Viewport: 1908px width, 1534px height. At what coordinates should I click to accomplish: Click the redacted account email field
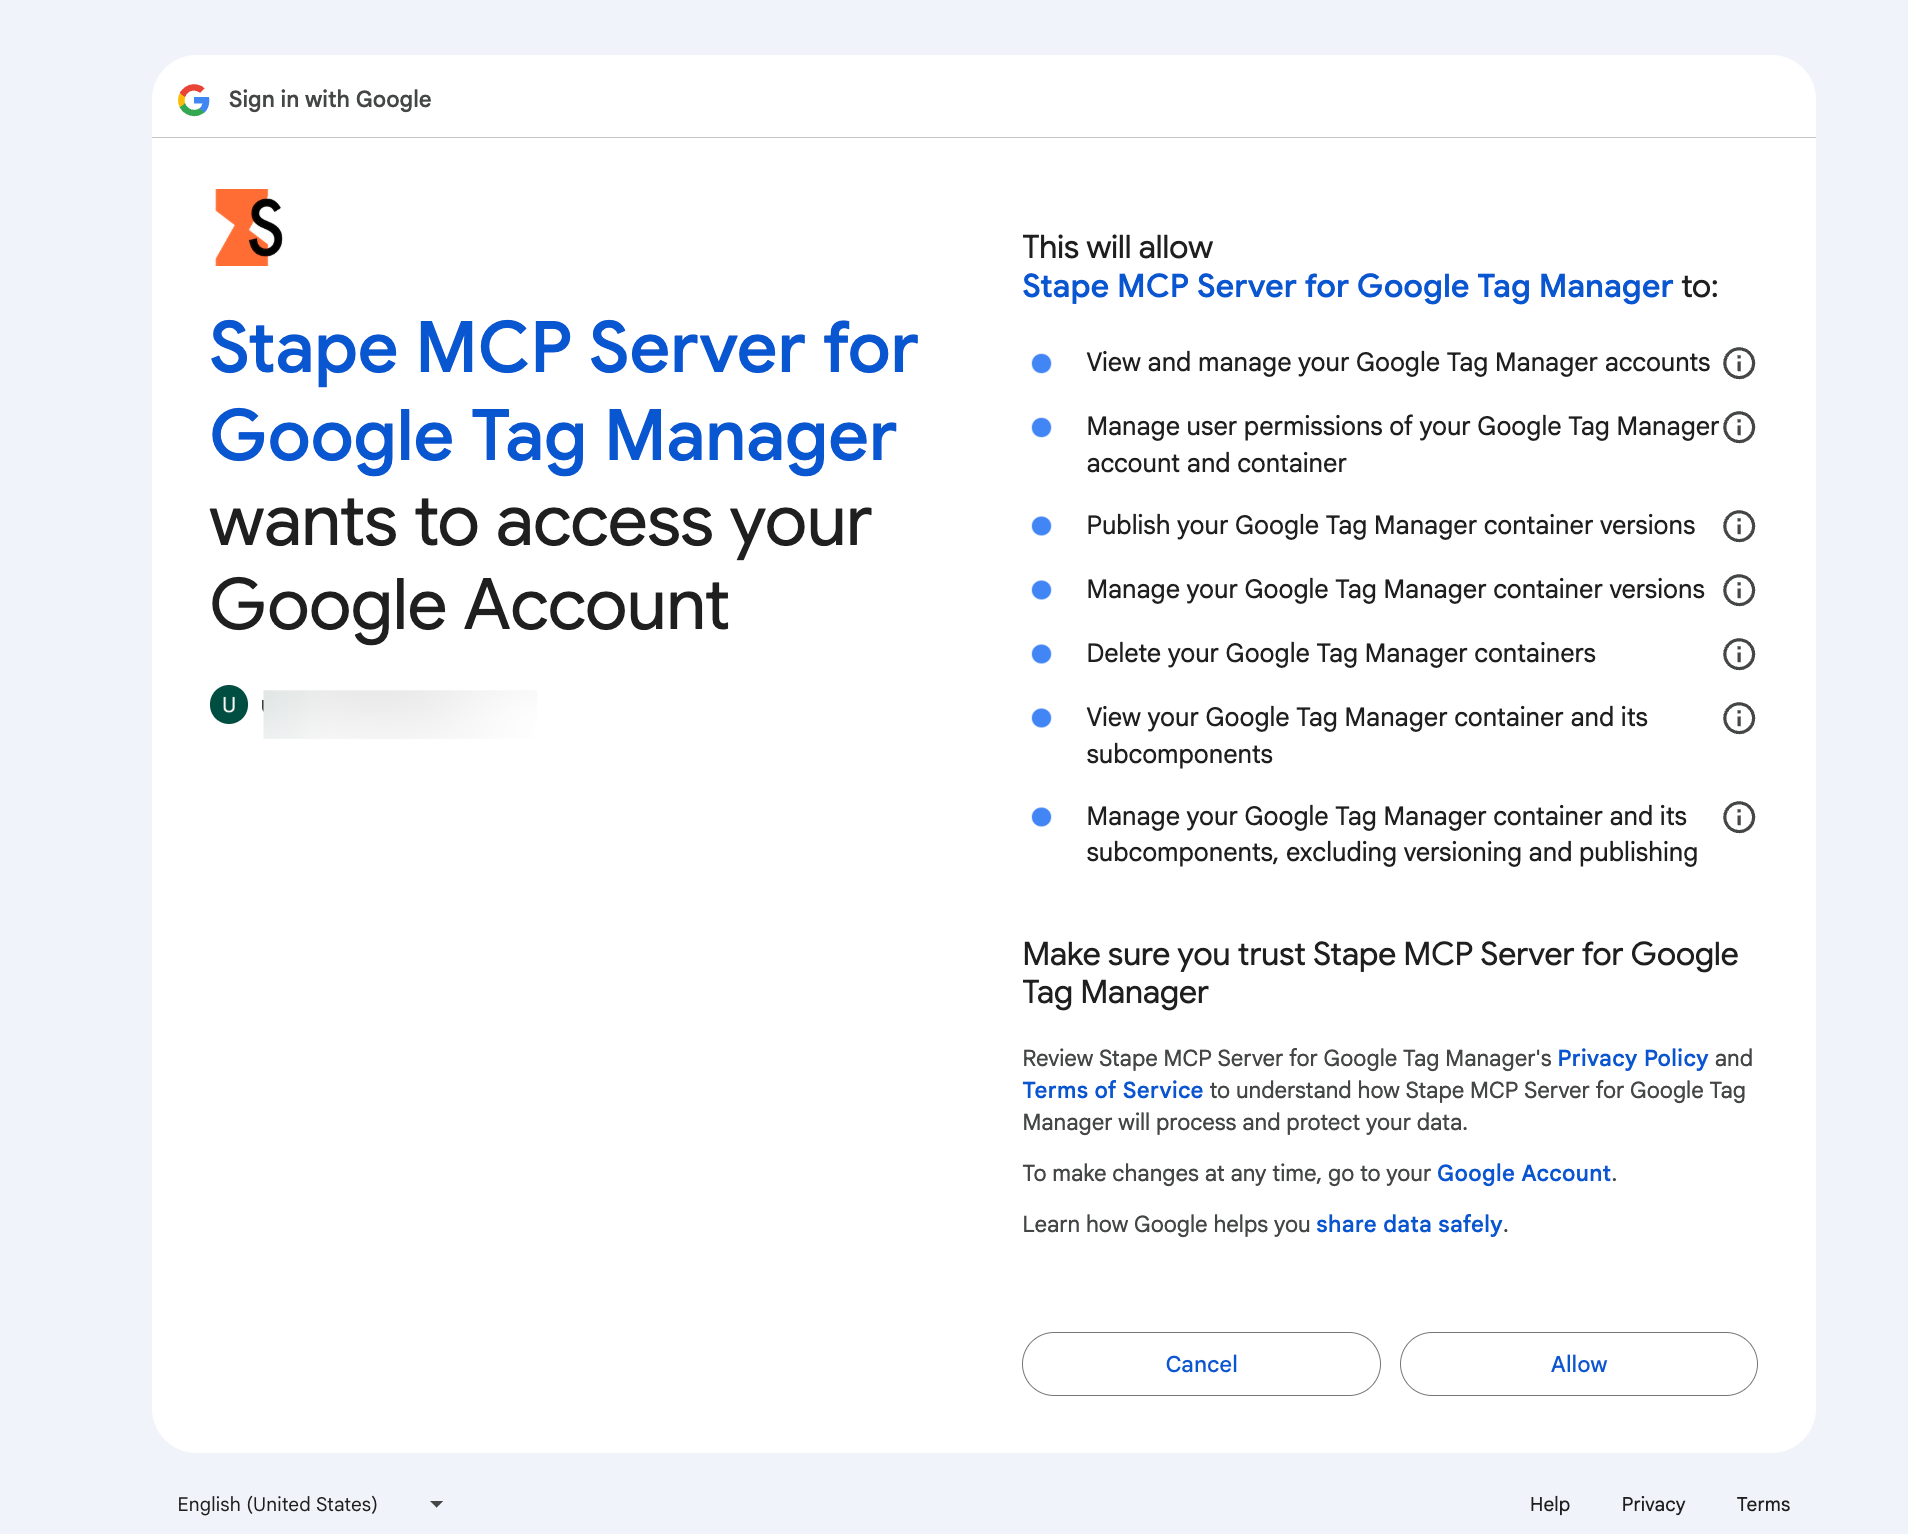(399, 713)
